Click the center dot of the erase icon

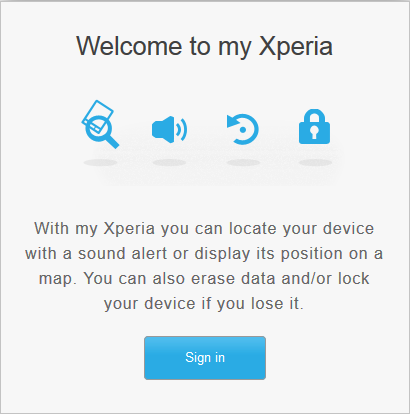coord(243,129)
